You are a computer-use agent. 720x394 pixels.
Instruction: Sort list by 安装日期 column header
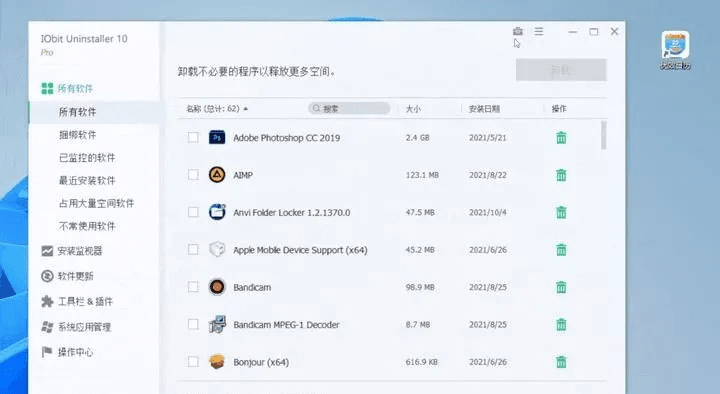484,109
